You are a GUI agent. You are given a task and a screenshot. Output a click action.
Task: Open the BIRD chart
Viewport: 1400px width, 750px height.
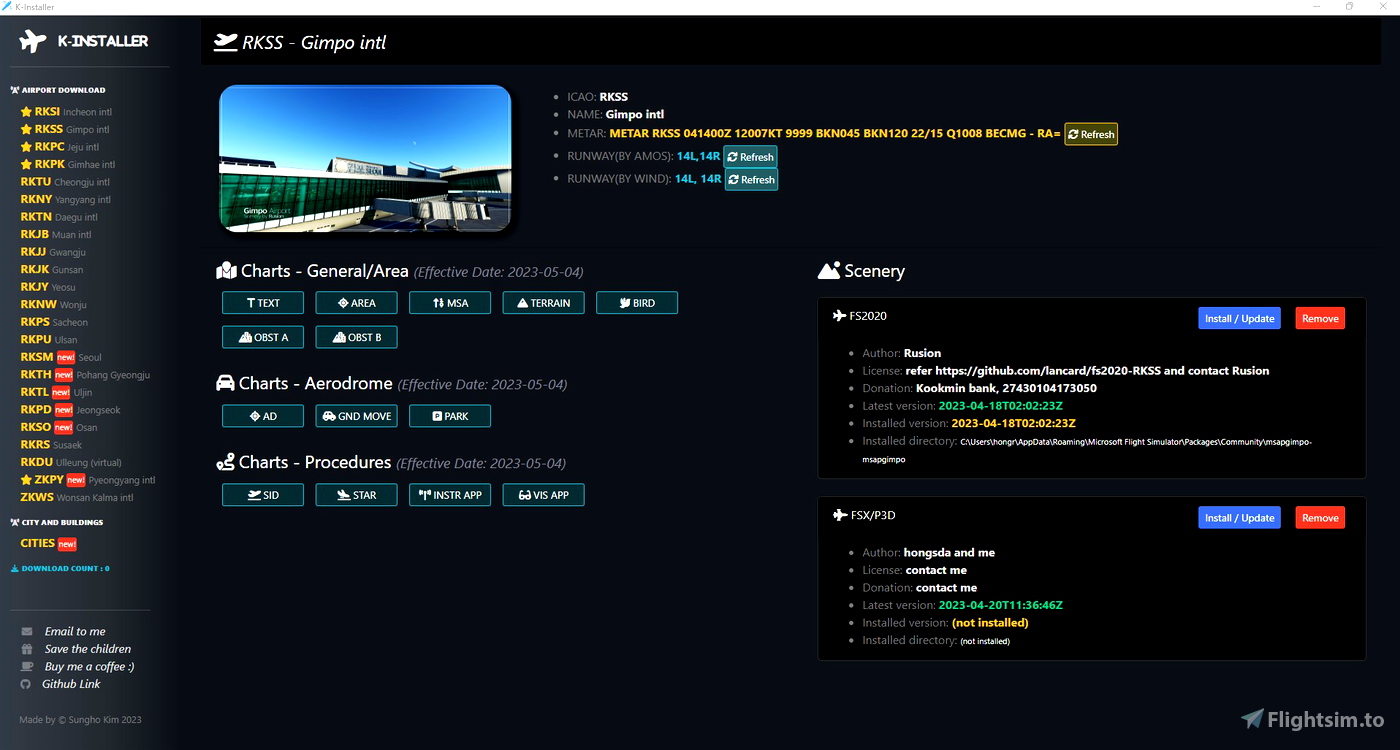637,303
